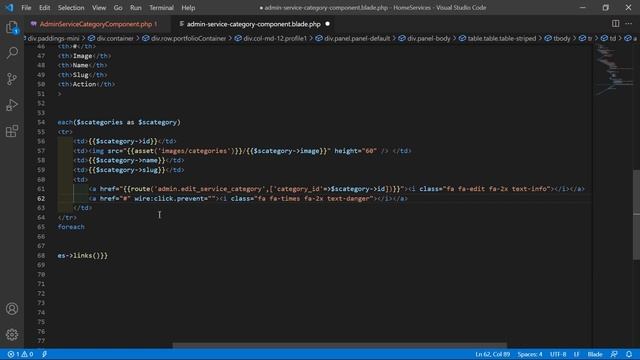The image size is (640, 360).
Task: Split the editor to the right
Action: [x=615, y=24]
